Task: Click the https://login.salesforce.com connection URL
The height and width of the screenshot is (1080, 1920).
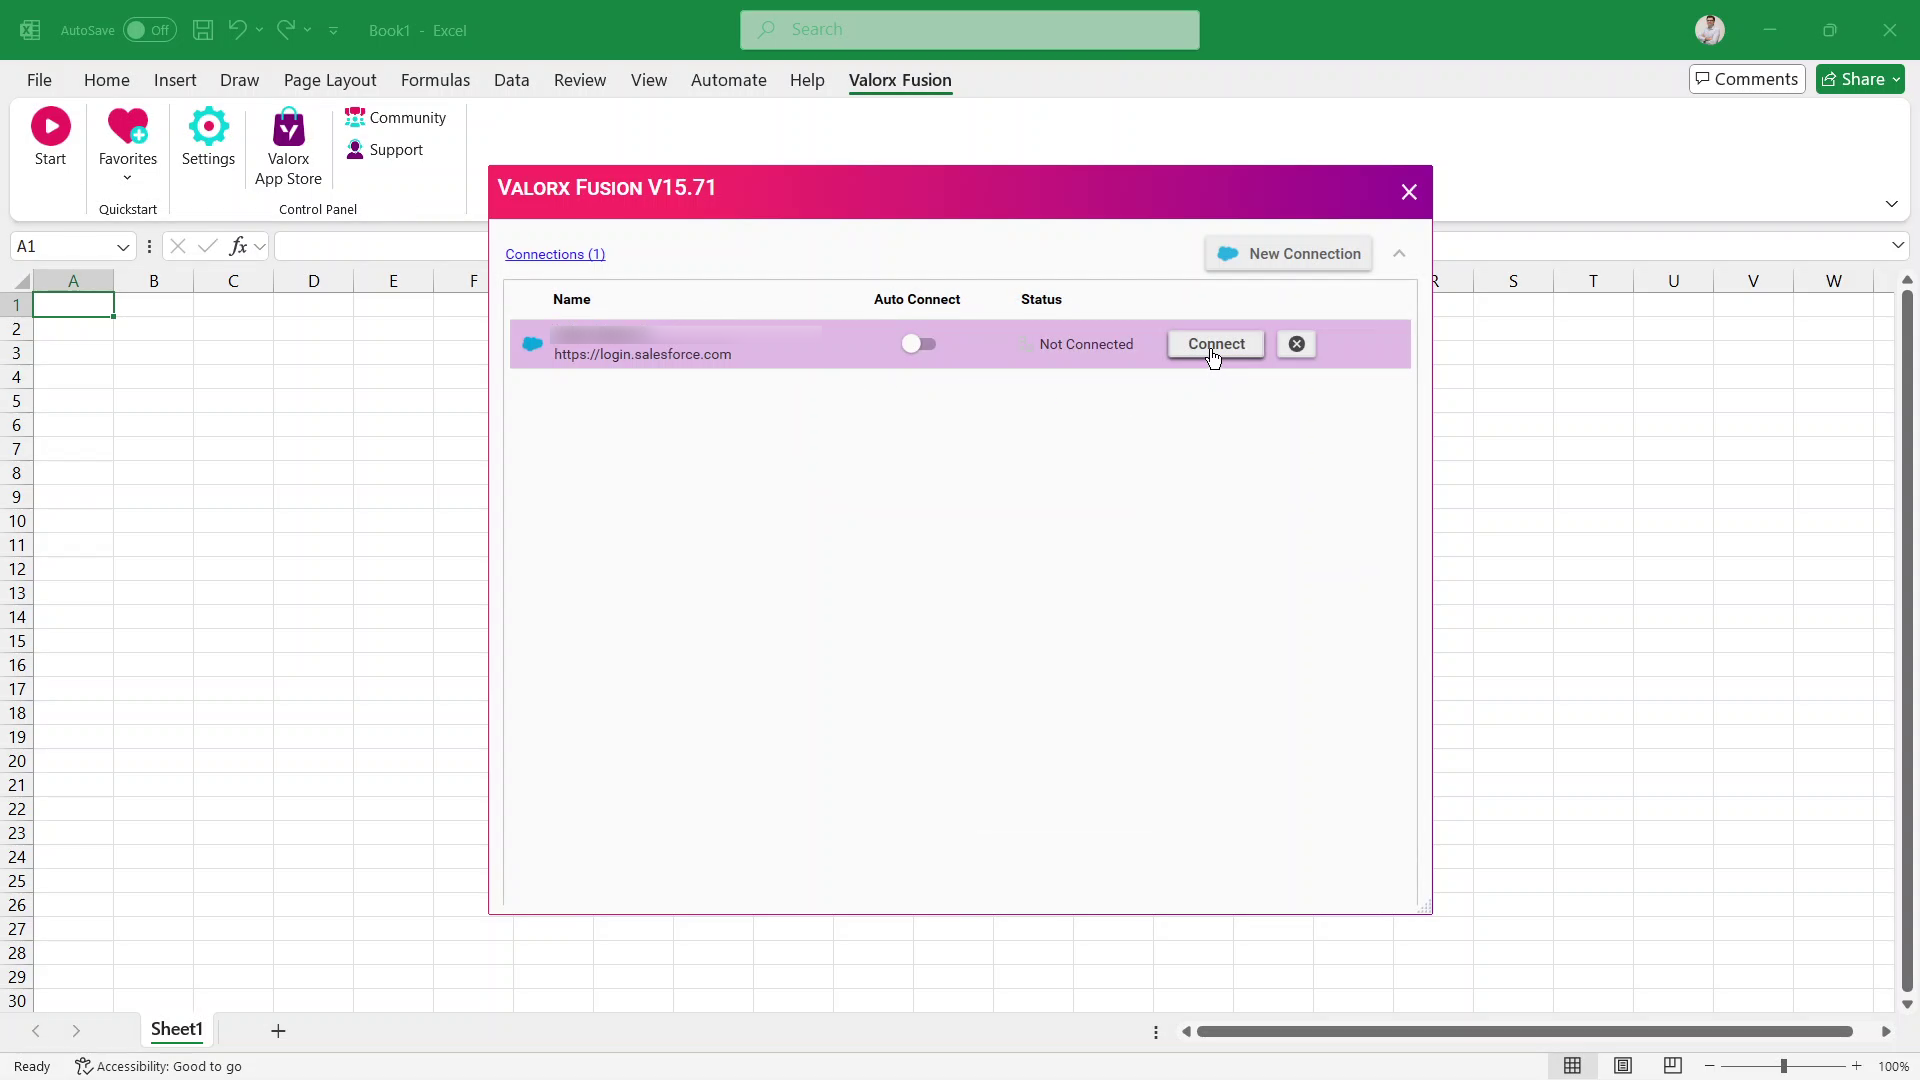Action: (643, 354)
